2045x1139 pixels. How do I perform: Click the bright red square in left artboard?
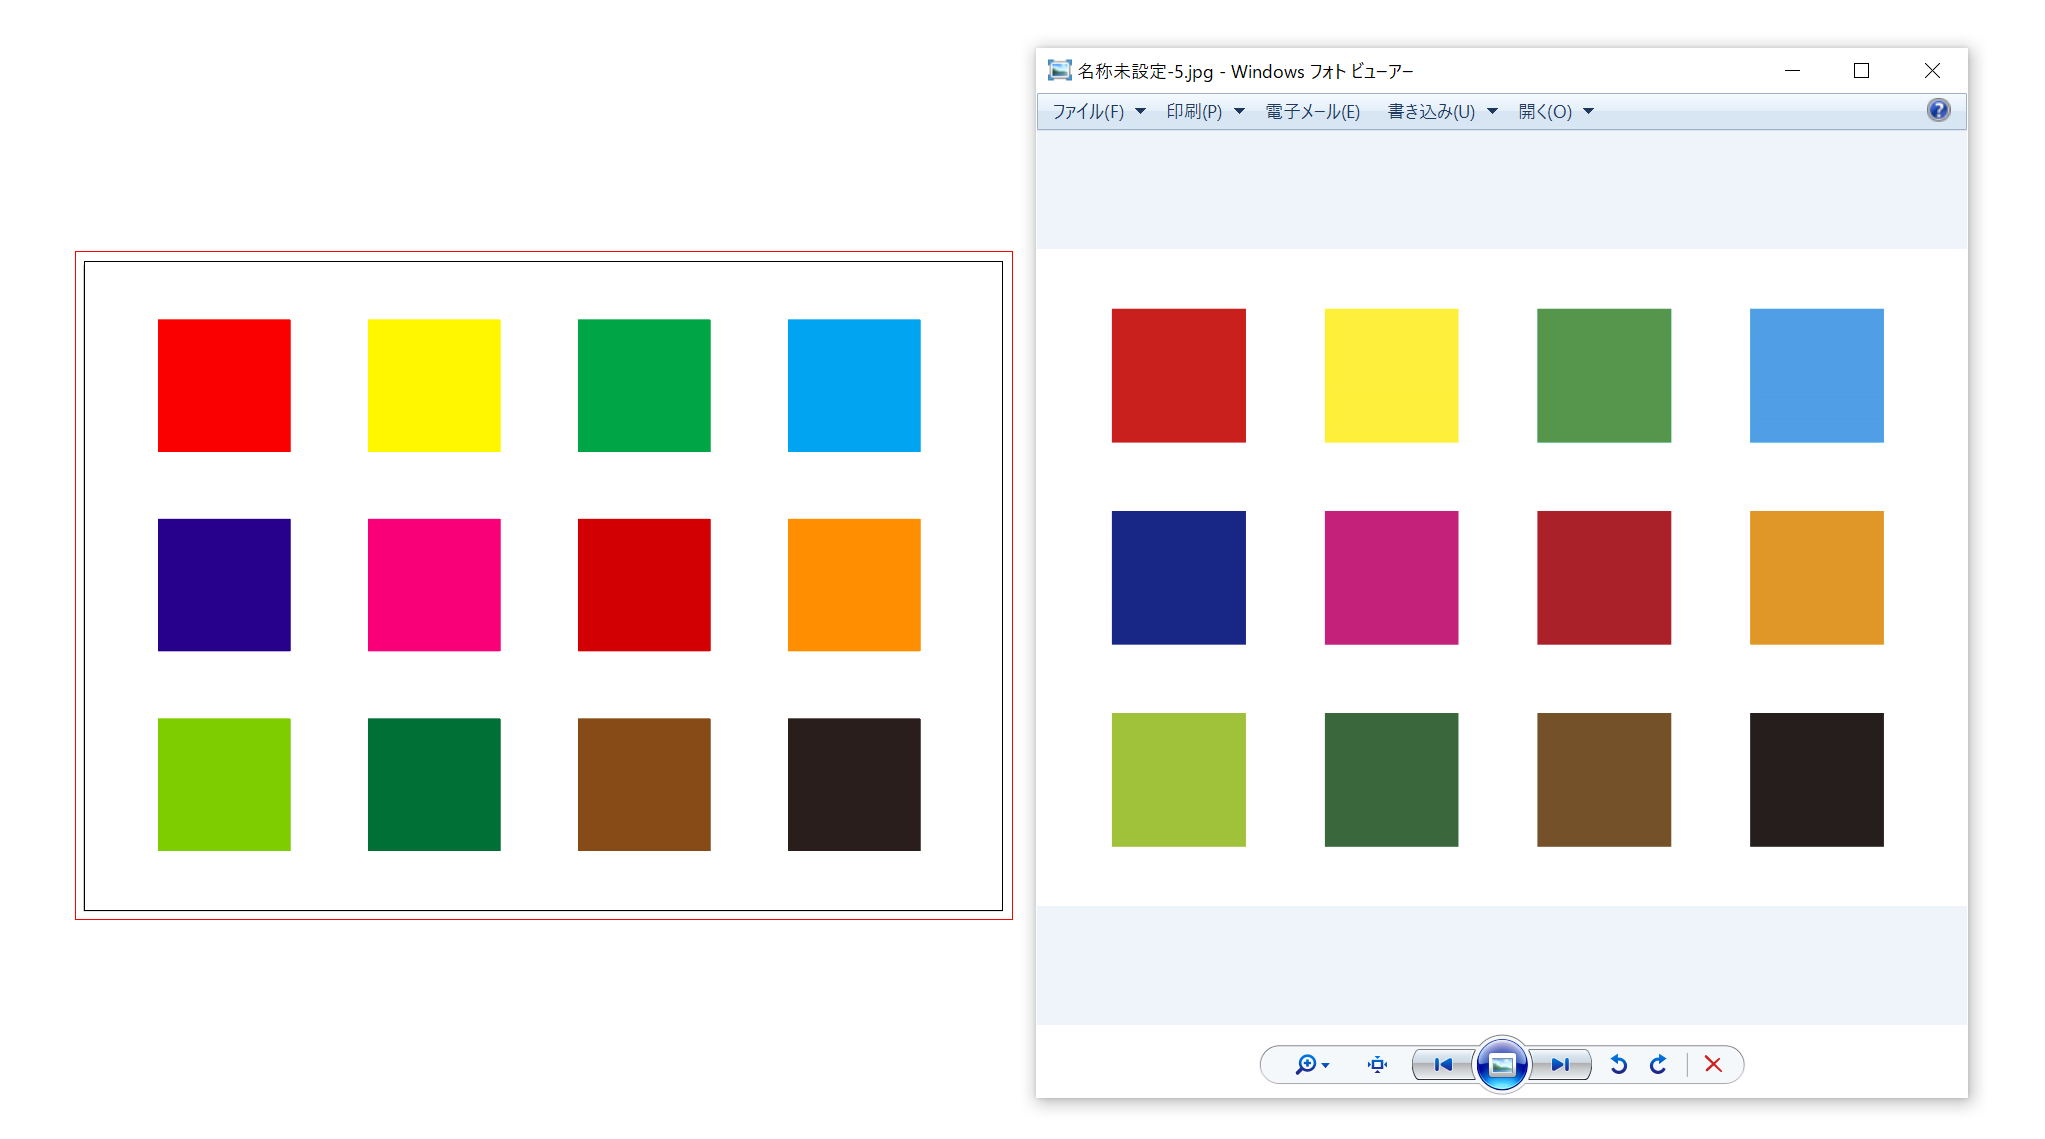[x=224, y=385]
